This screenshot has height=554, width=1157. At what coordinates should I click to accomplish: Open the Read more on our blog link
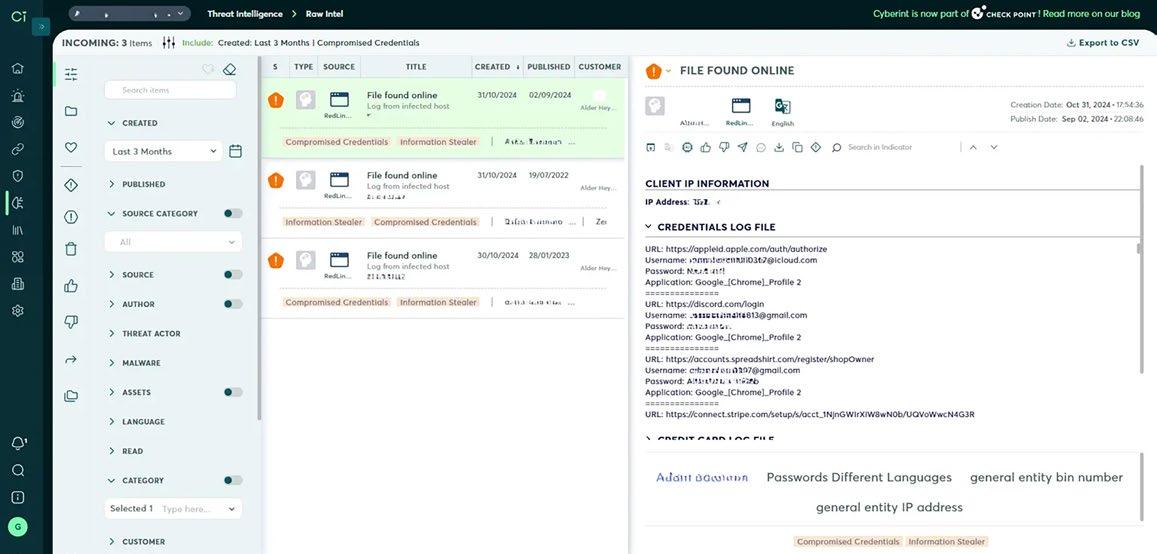(1091, 13)
